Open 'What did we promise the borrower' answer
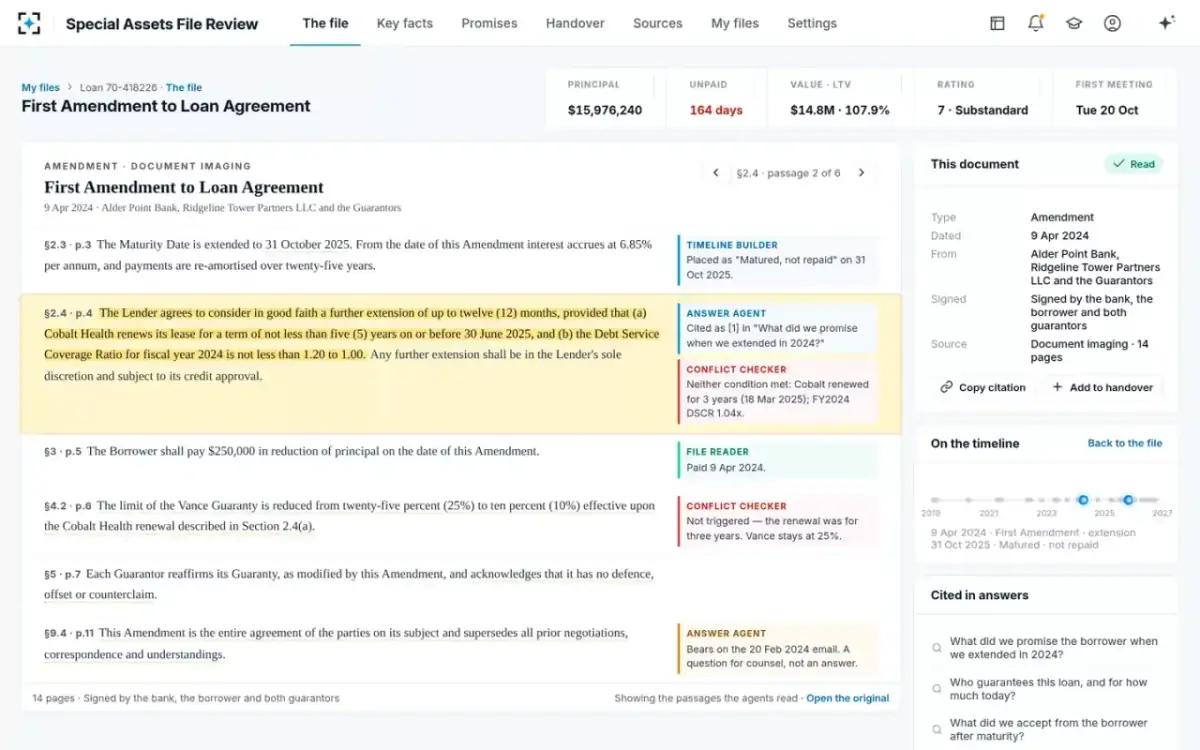 click(x=1045, y=648)
